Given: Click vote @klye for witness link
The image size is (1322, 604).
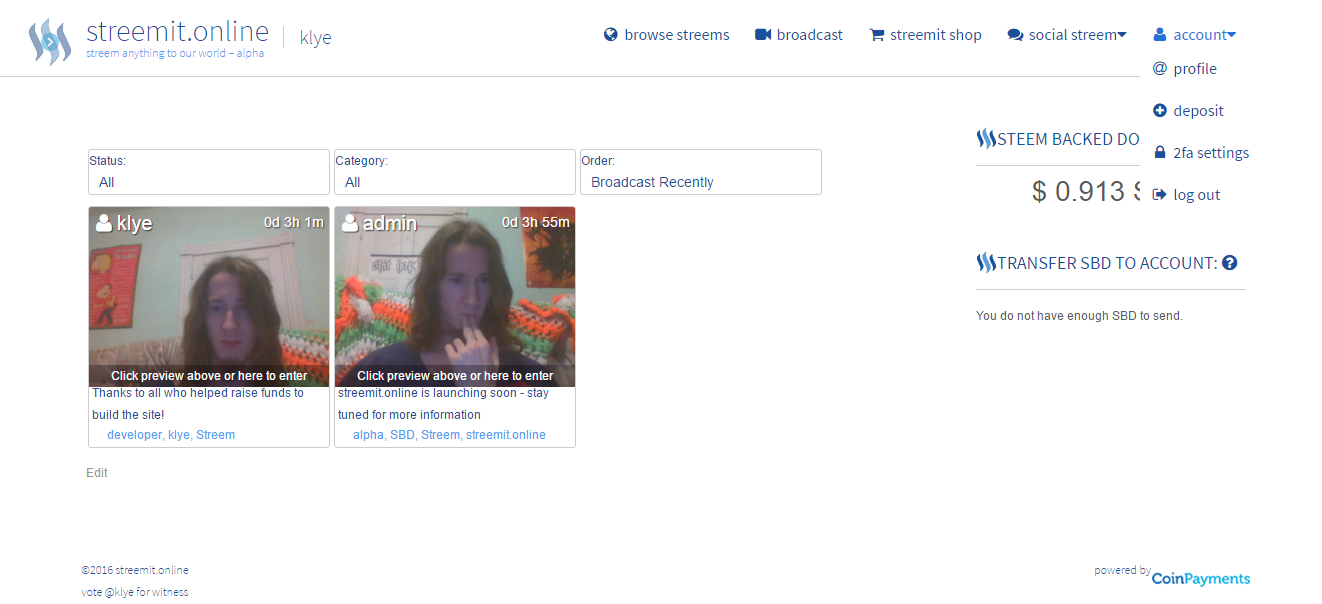Looking at the screenshot, I should pos(135,592).
